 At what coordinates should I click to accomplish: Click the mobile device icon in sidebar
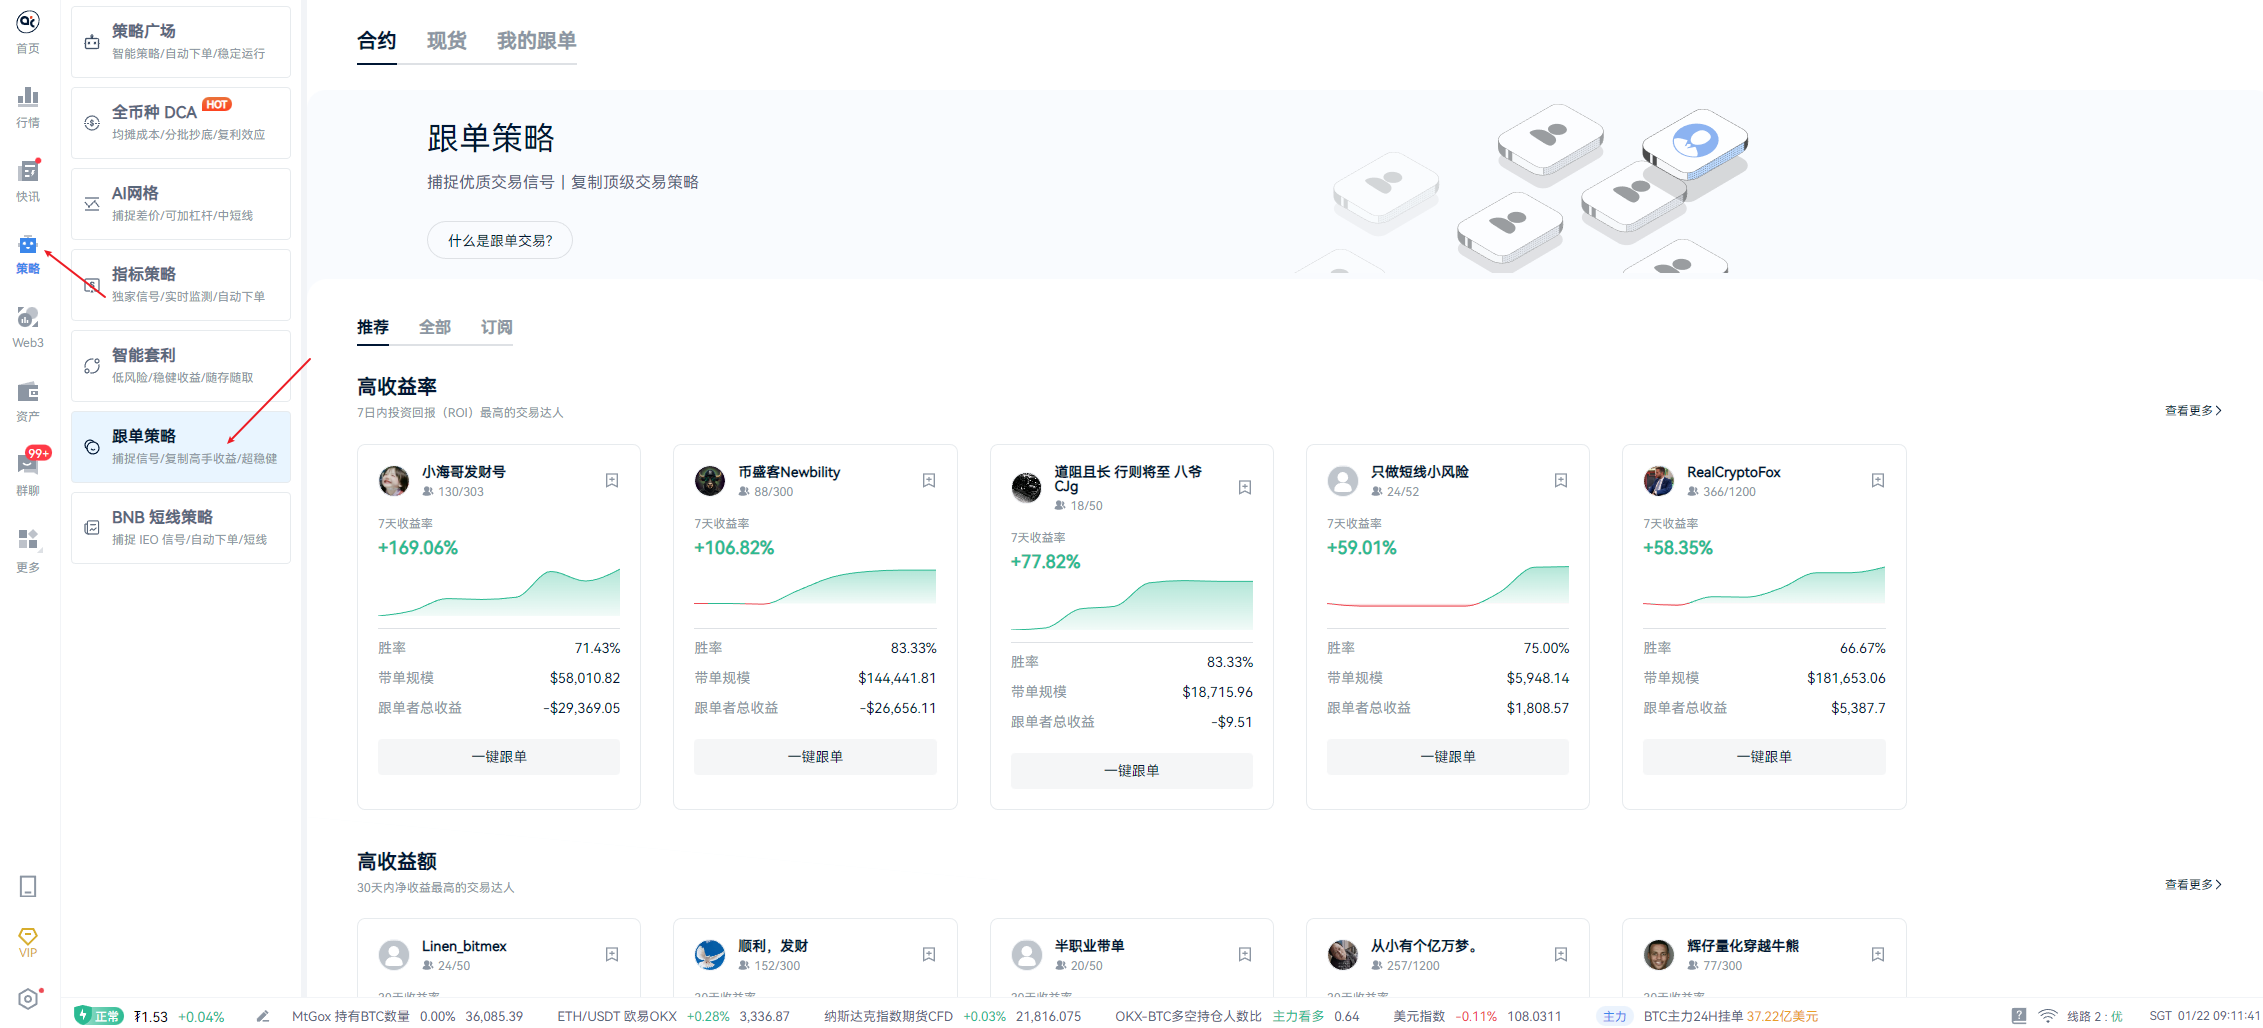tap(28, 886)
